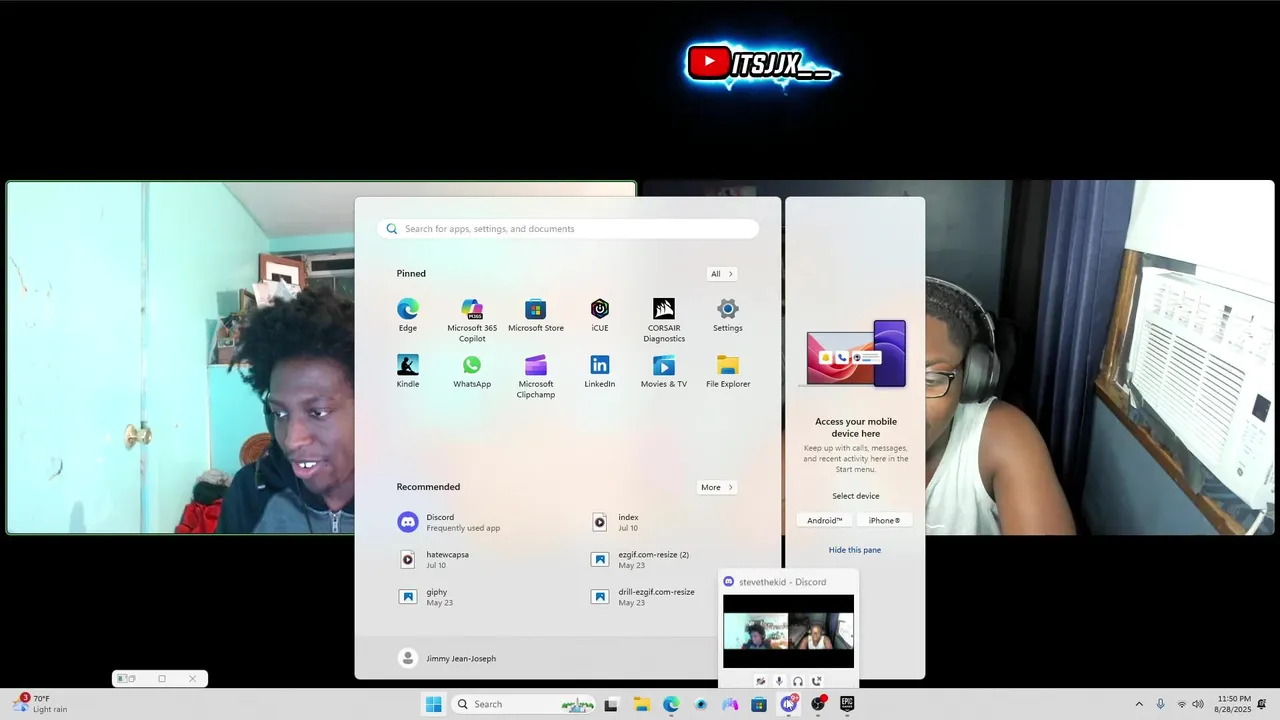This screenshot has width=1280, height=720.
Task: Focus the Start menu search field
Action: click(568, 229)
